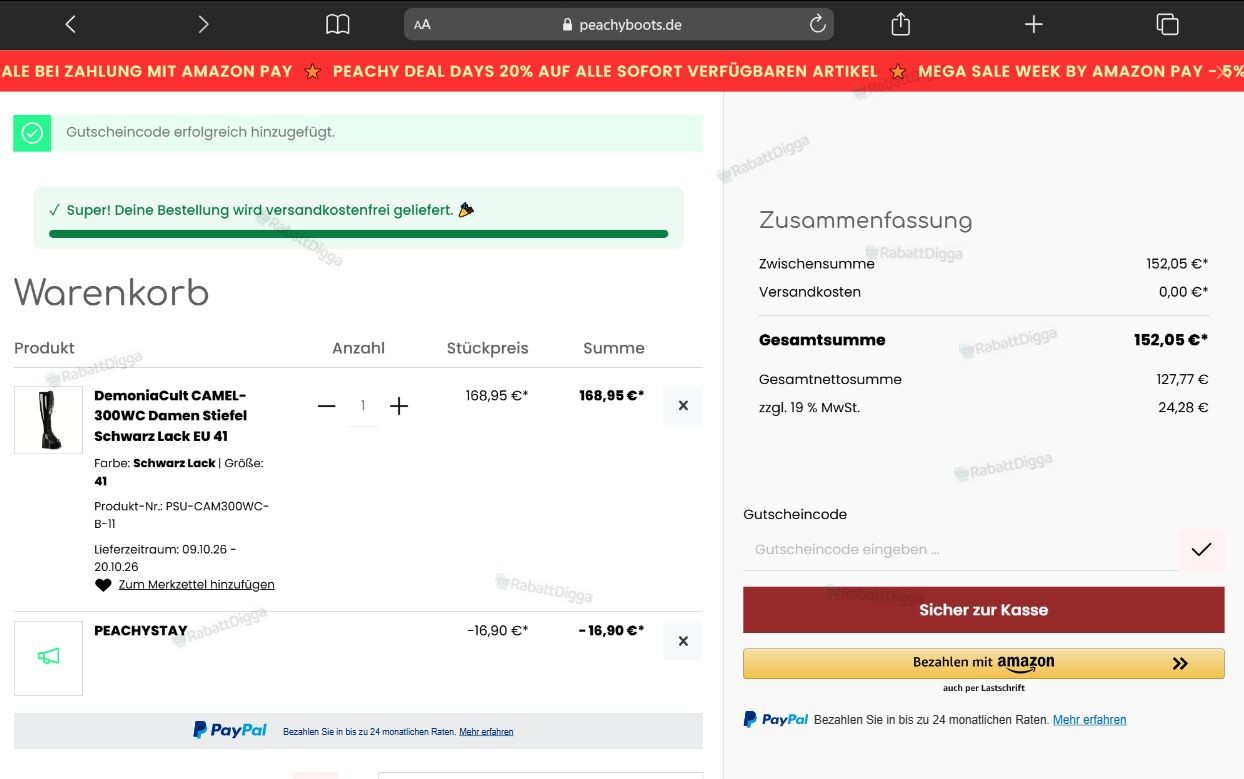Decrease boot quantity with minus button
Screen dimensions: 1244x779
[x=326, y=406]
